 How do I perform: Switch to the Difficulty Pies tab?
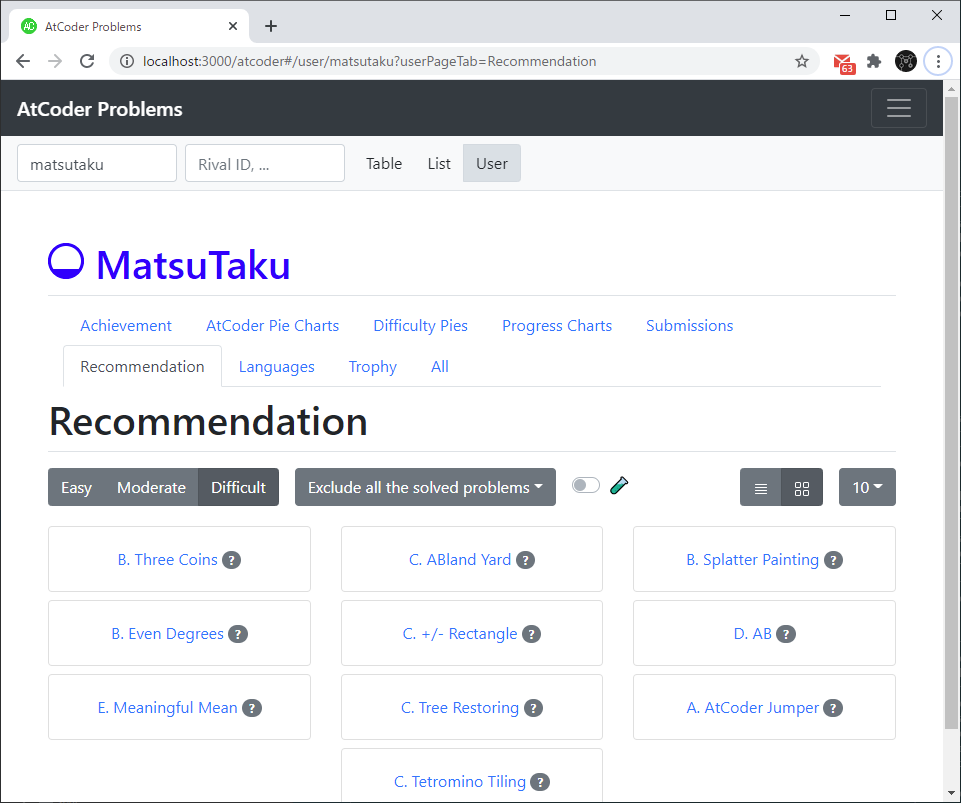pyautogui.click(x=420, y=325)
